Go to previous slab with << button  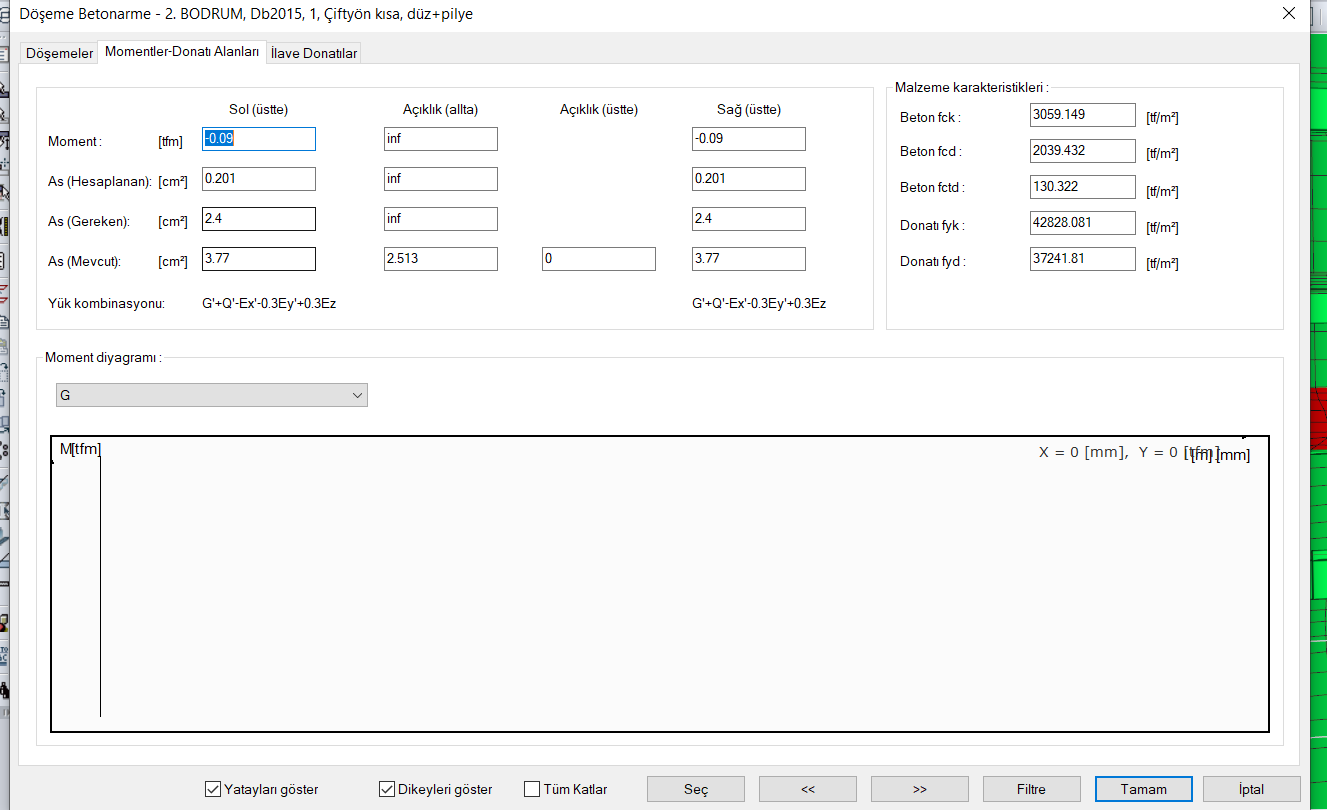coord(808,789)
